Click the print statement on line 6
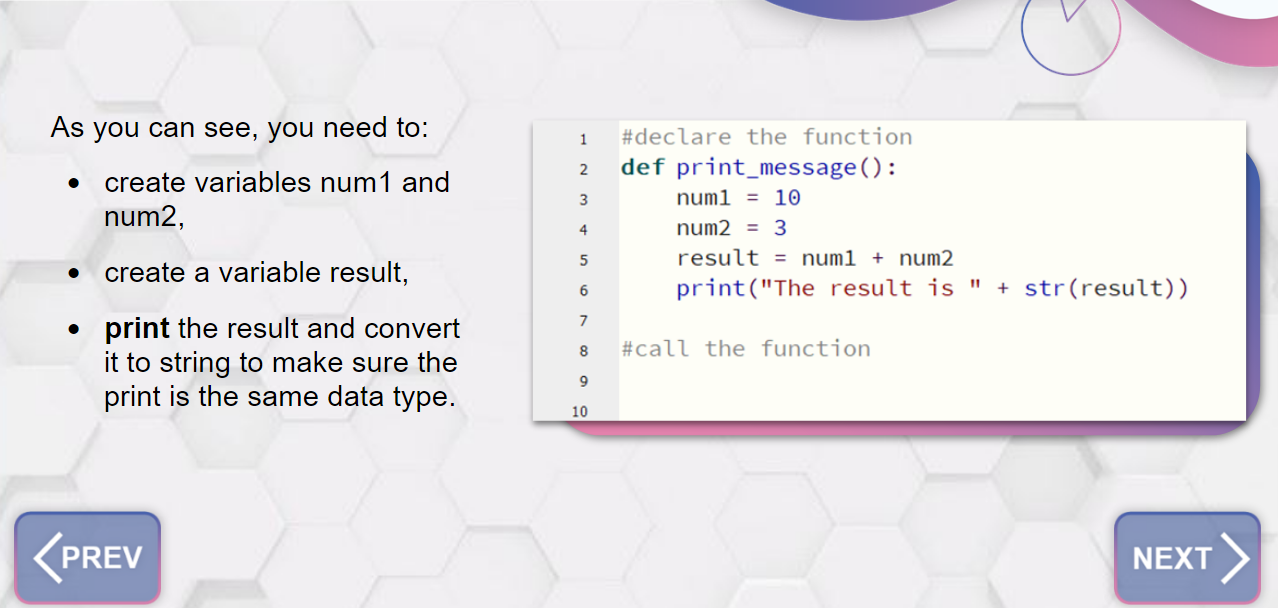Viewport: 1278px width, 608px height. click(932, 288)
